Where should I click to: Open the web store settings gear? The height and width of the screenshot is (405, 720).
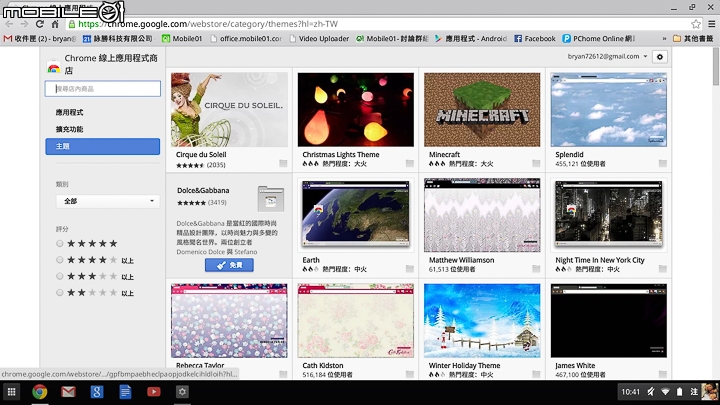tap(660, 57)
